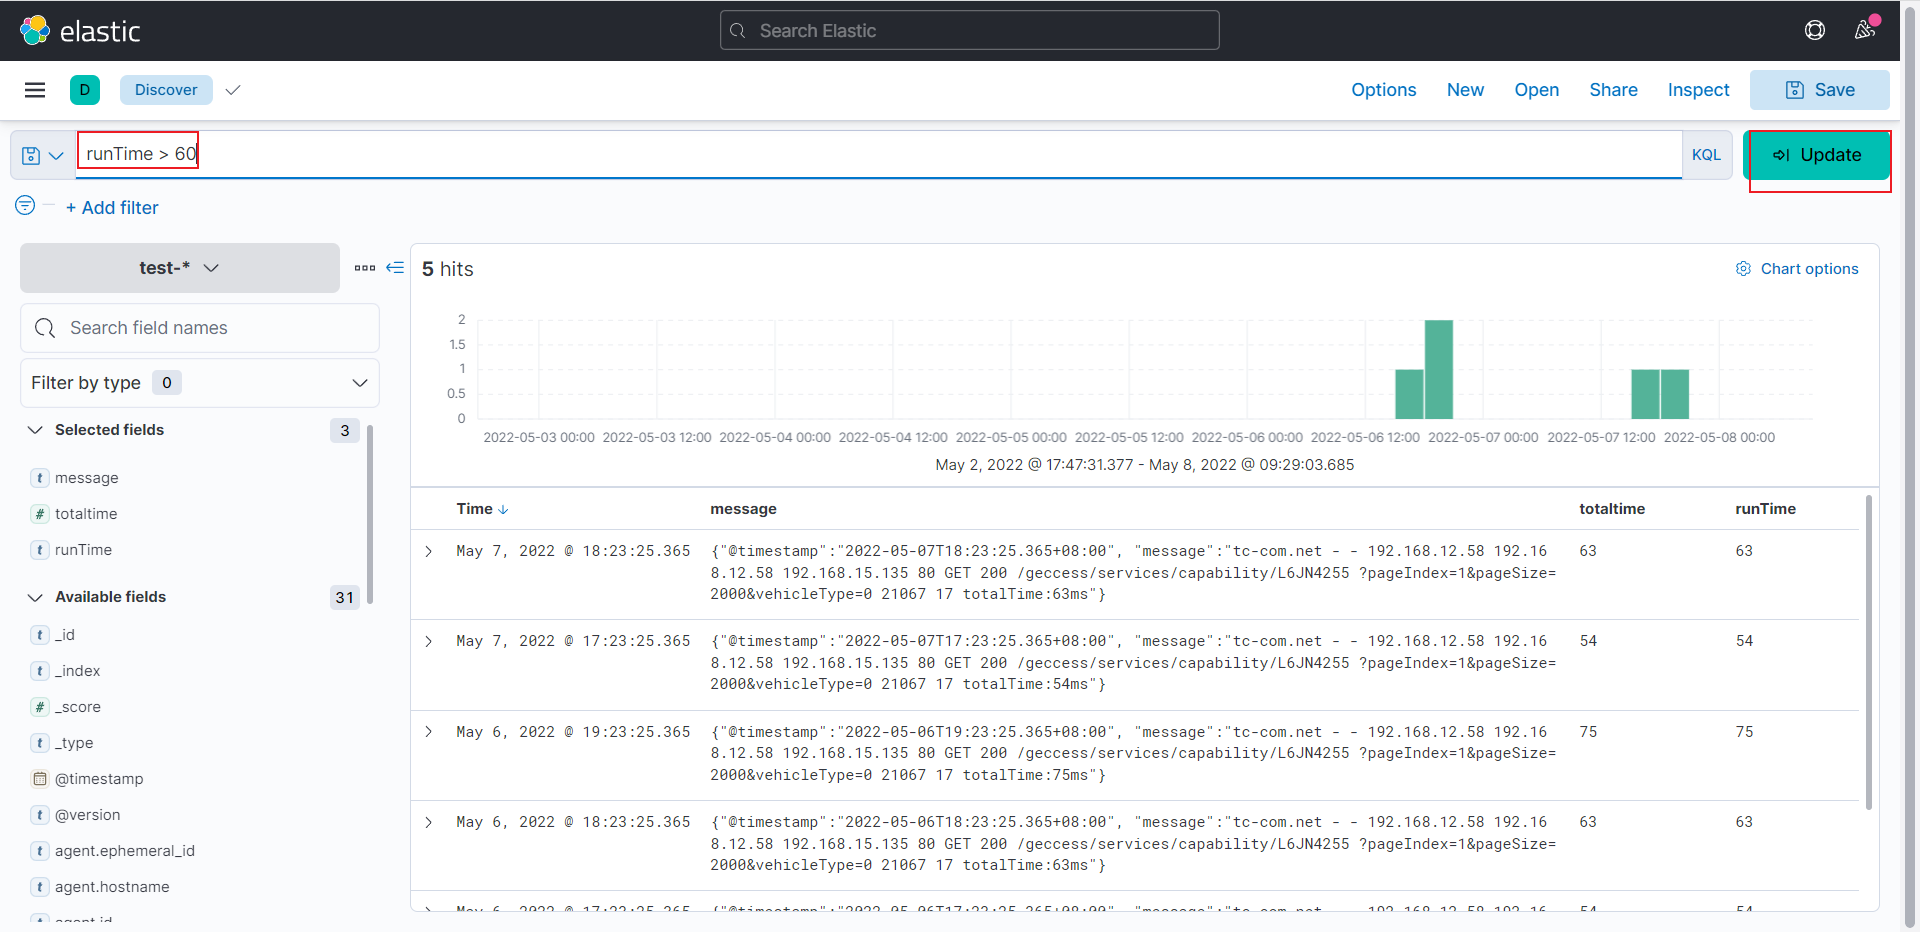Click the totaltime column header

coord(1612,509)
